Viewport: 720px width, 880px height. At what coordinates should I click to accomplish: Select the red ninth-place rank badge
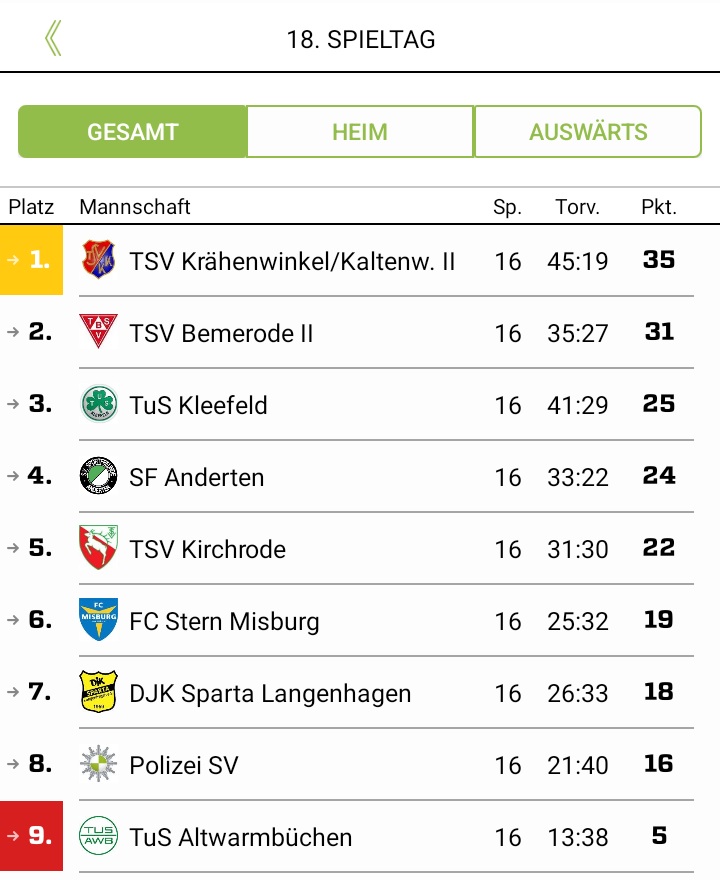click(31, 836)
